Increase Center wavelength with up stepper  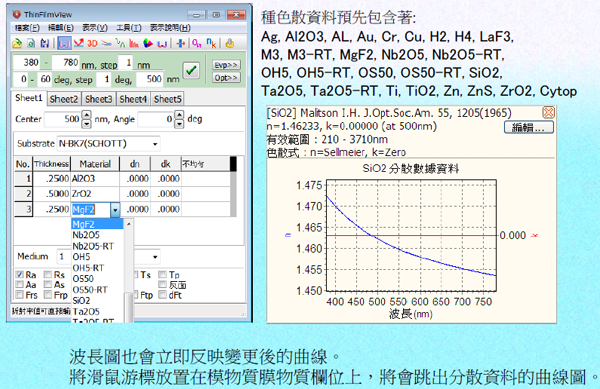tap(87, 115)
